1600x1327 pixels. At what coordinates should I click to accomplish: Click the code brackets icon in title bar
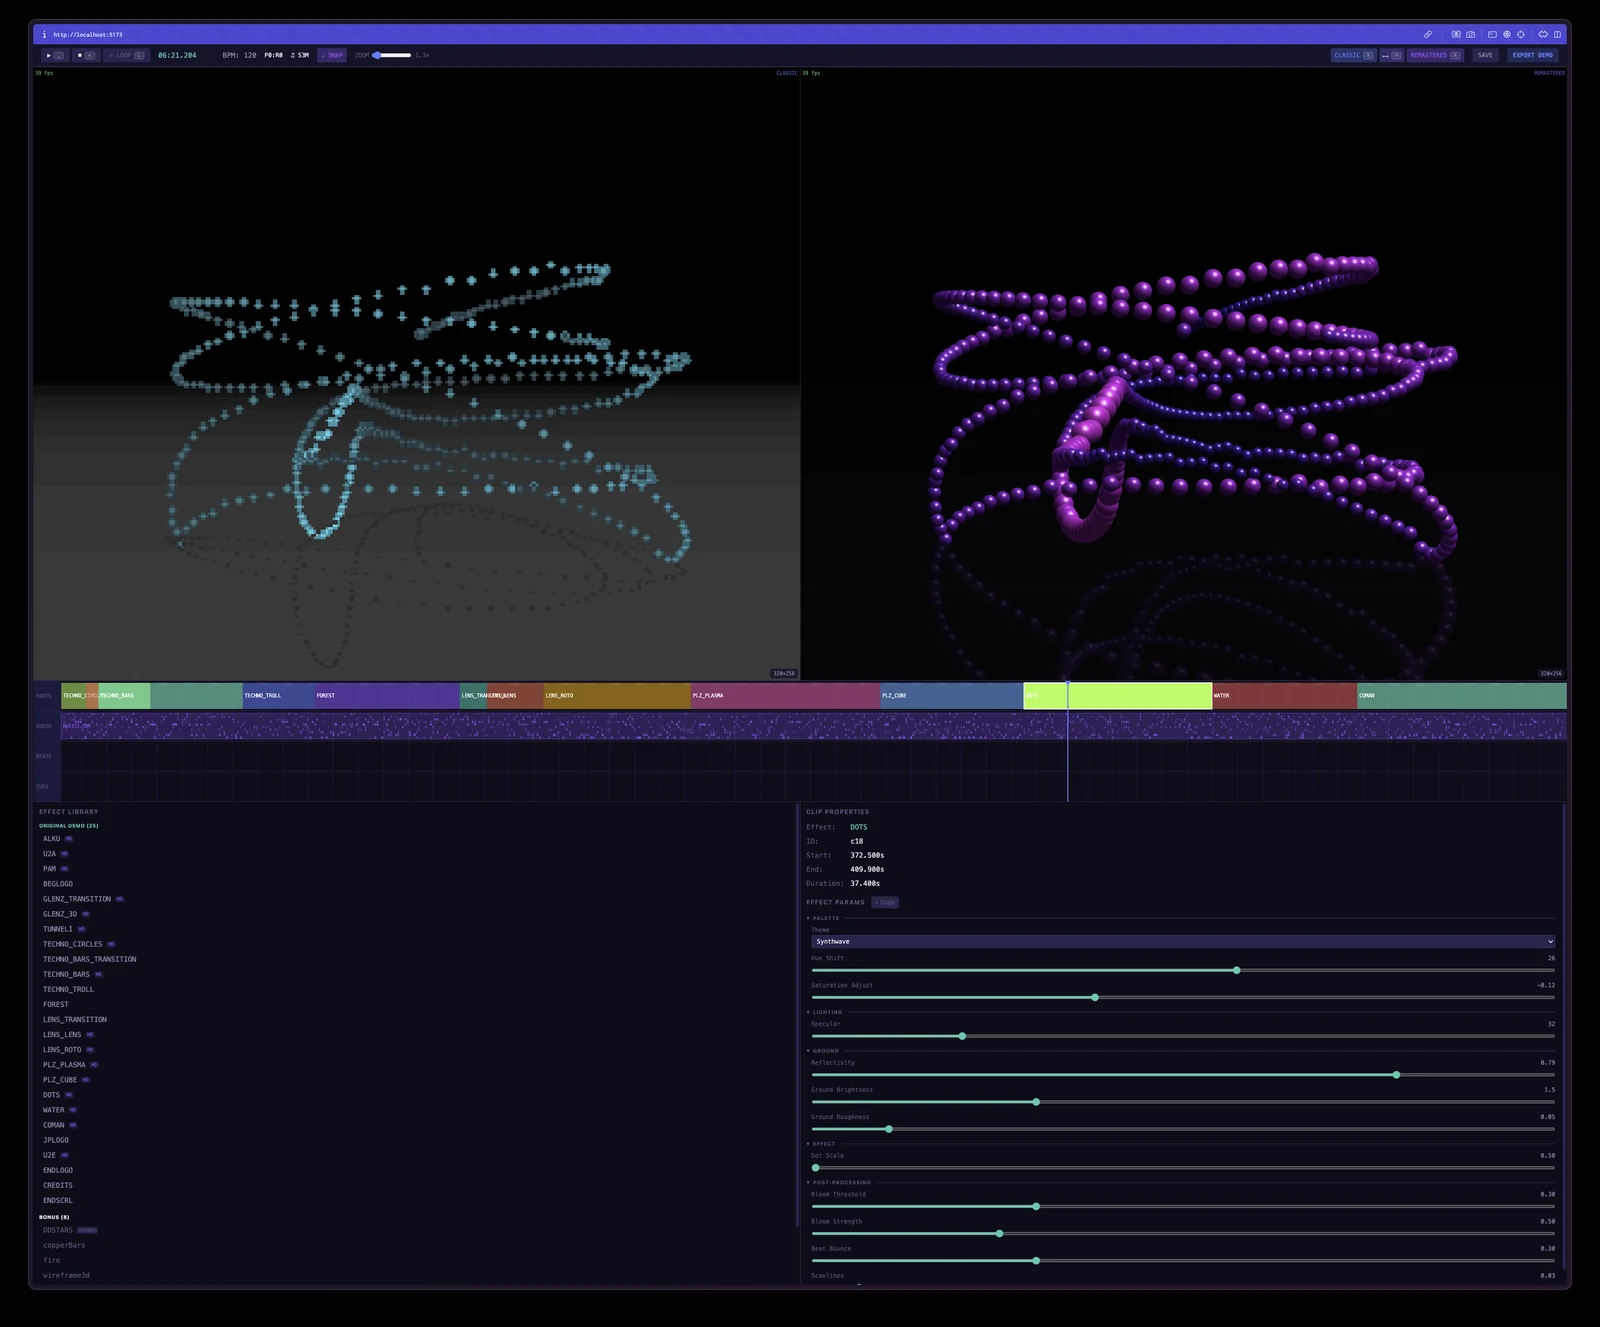click(1543, 34)
